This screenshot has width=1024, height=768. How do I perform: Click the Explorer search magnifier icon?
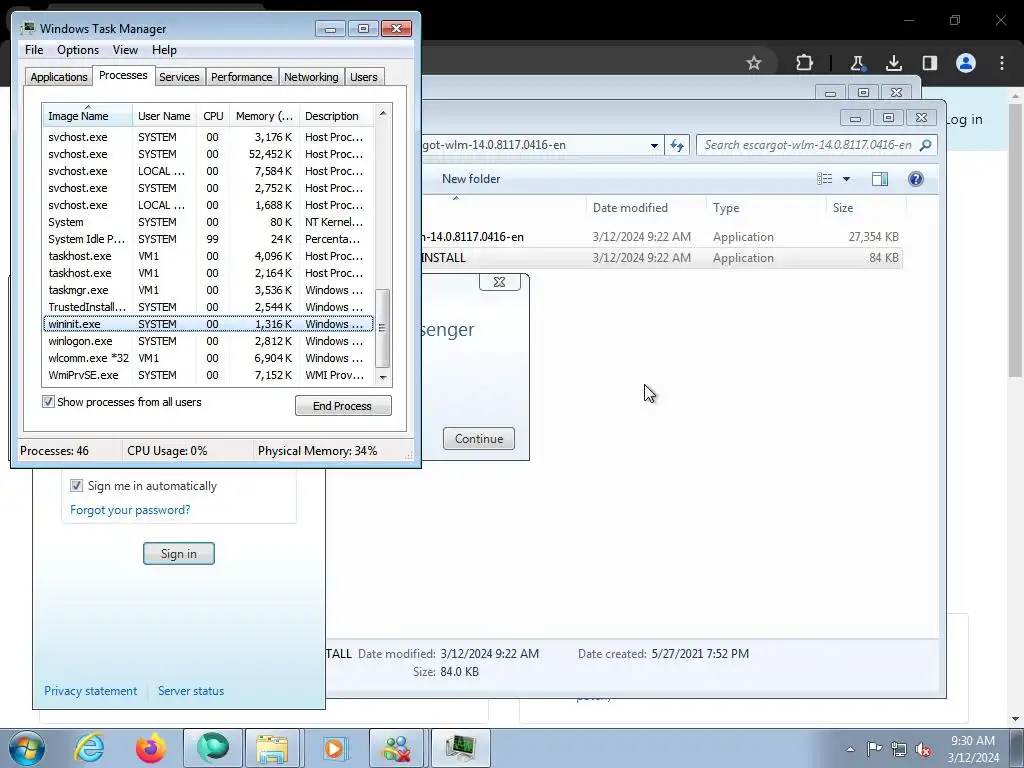coord(925,145)
